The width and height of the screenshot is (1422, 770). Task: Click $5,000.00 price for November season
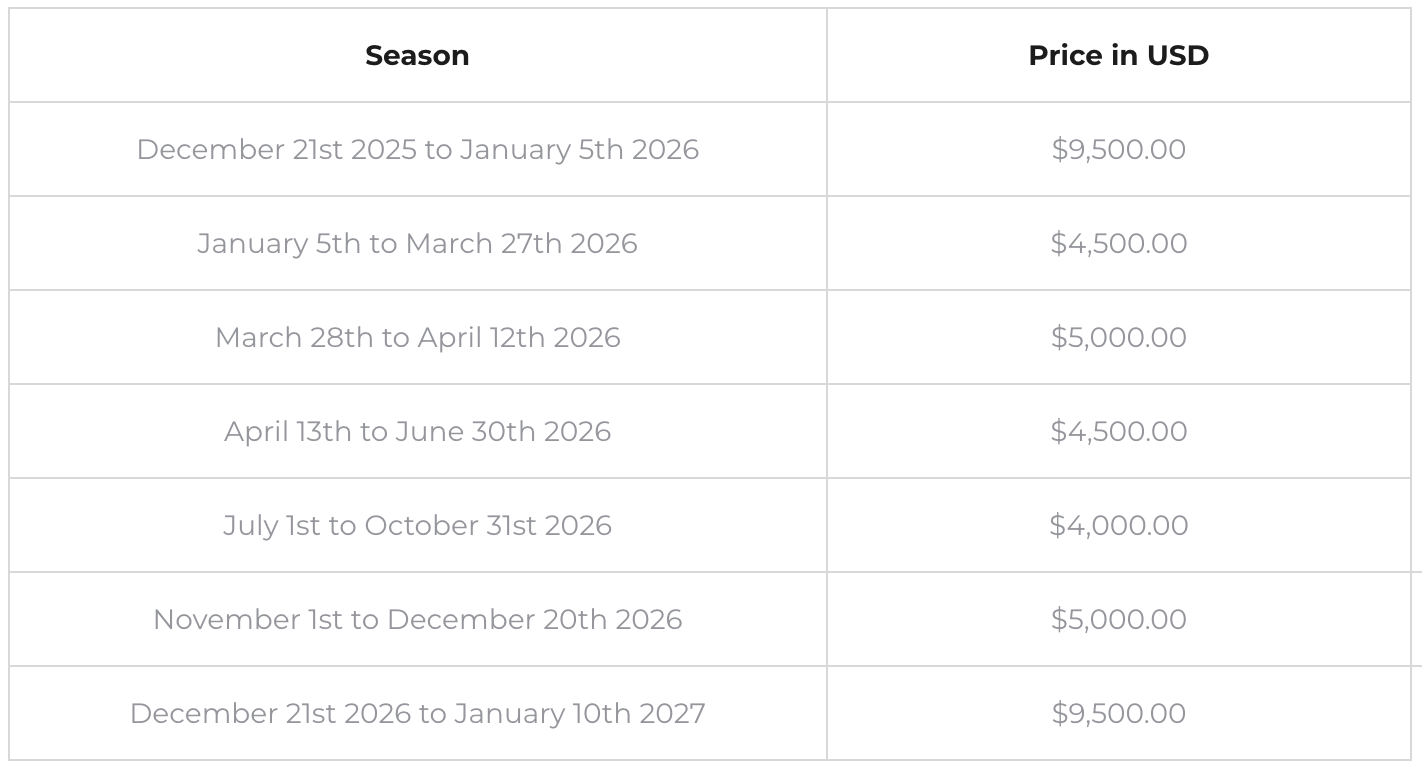(1118, 620)
